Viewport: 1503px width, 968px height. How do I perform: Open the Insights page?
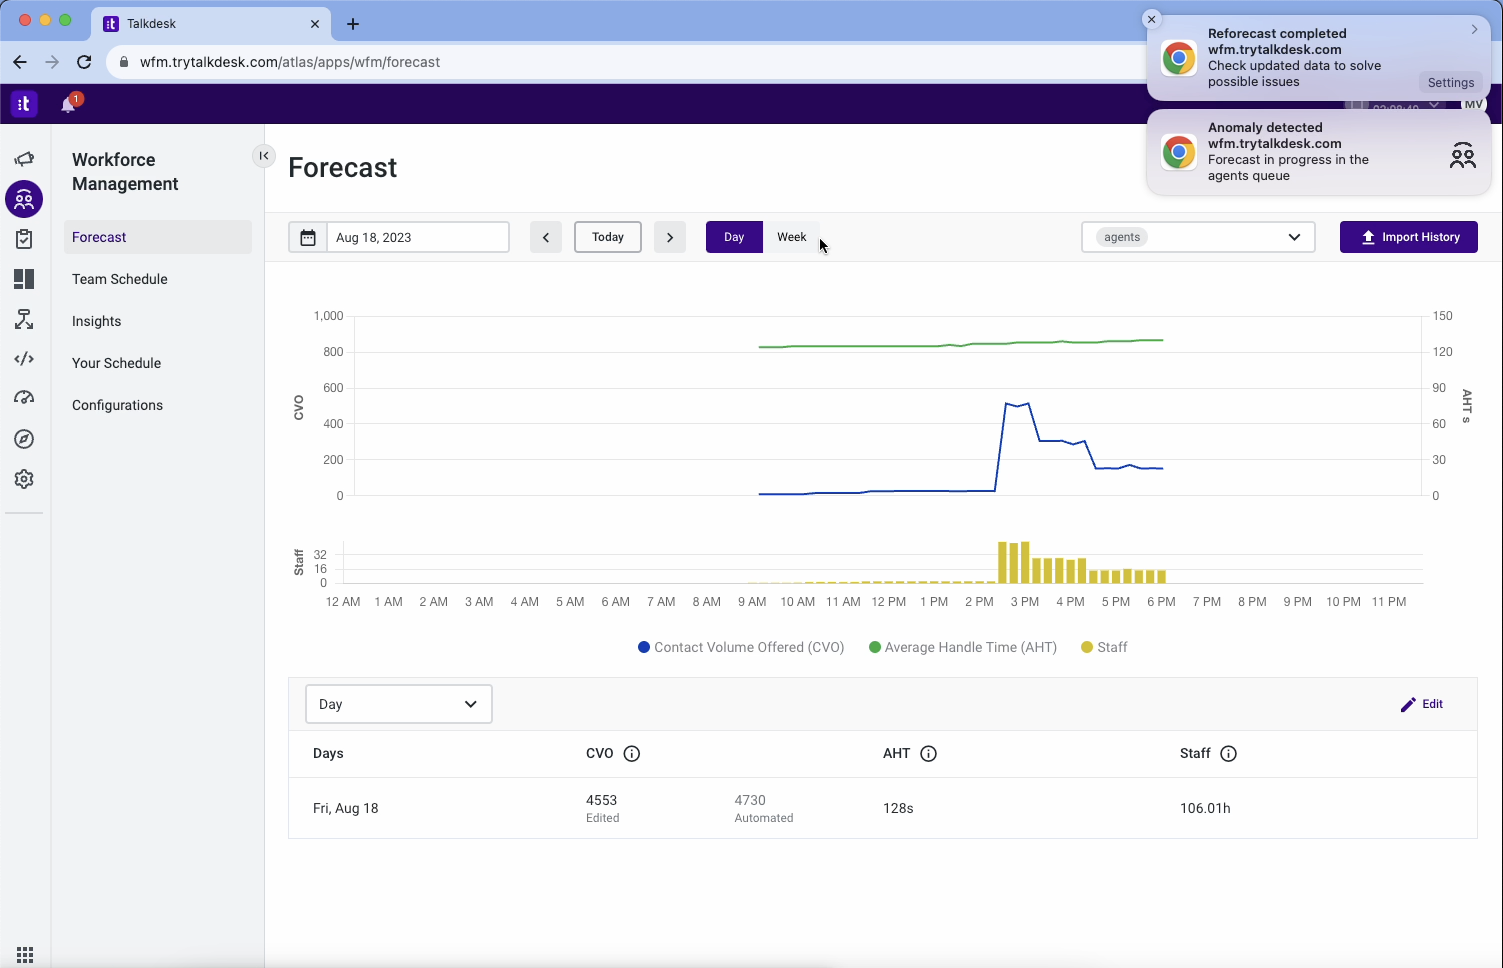click(x=96, y=321)
